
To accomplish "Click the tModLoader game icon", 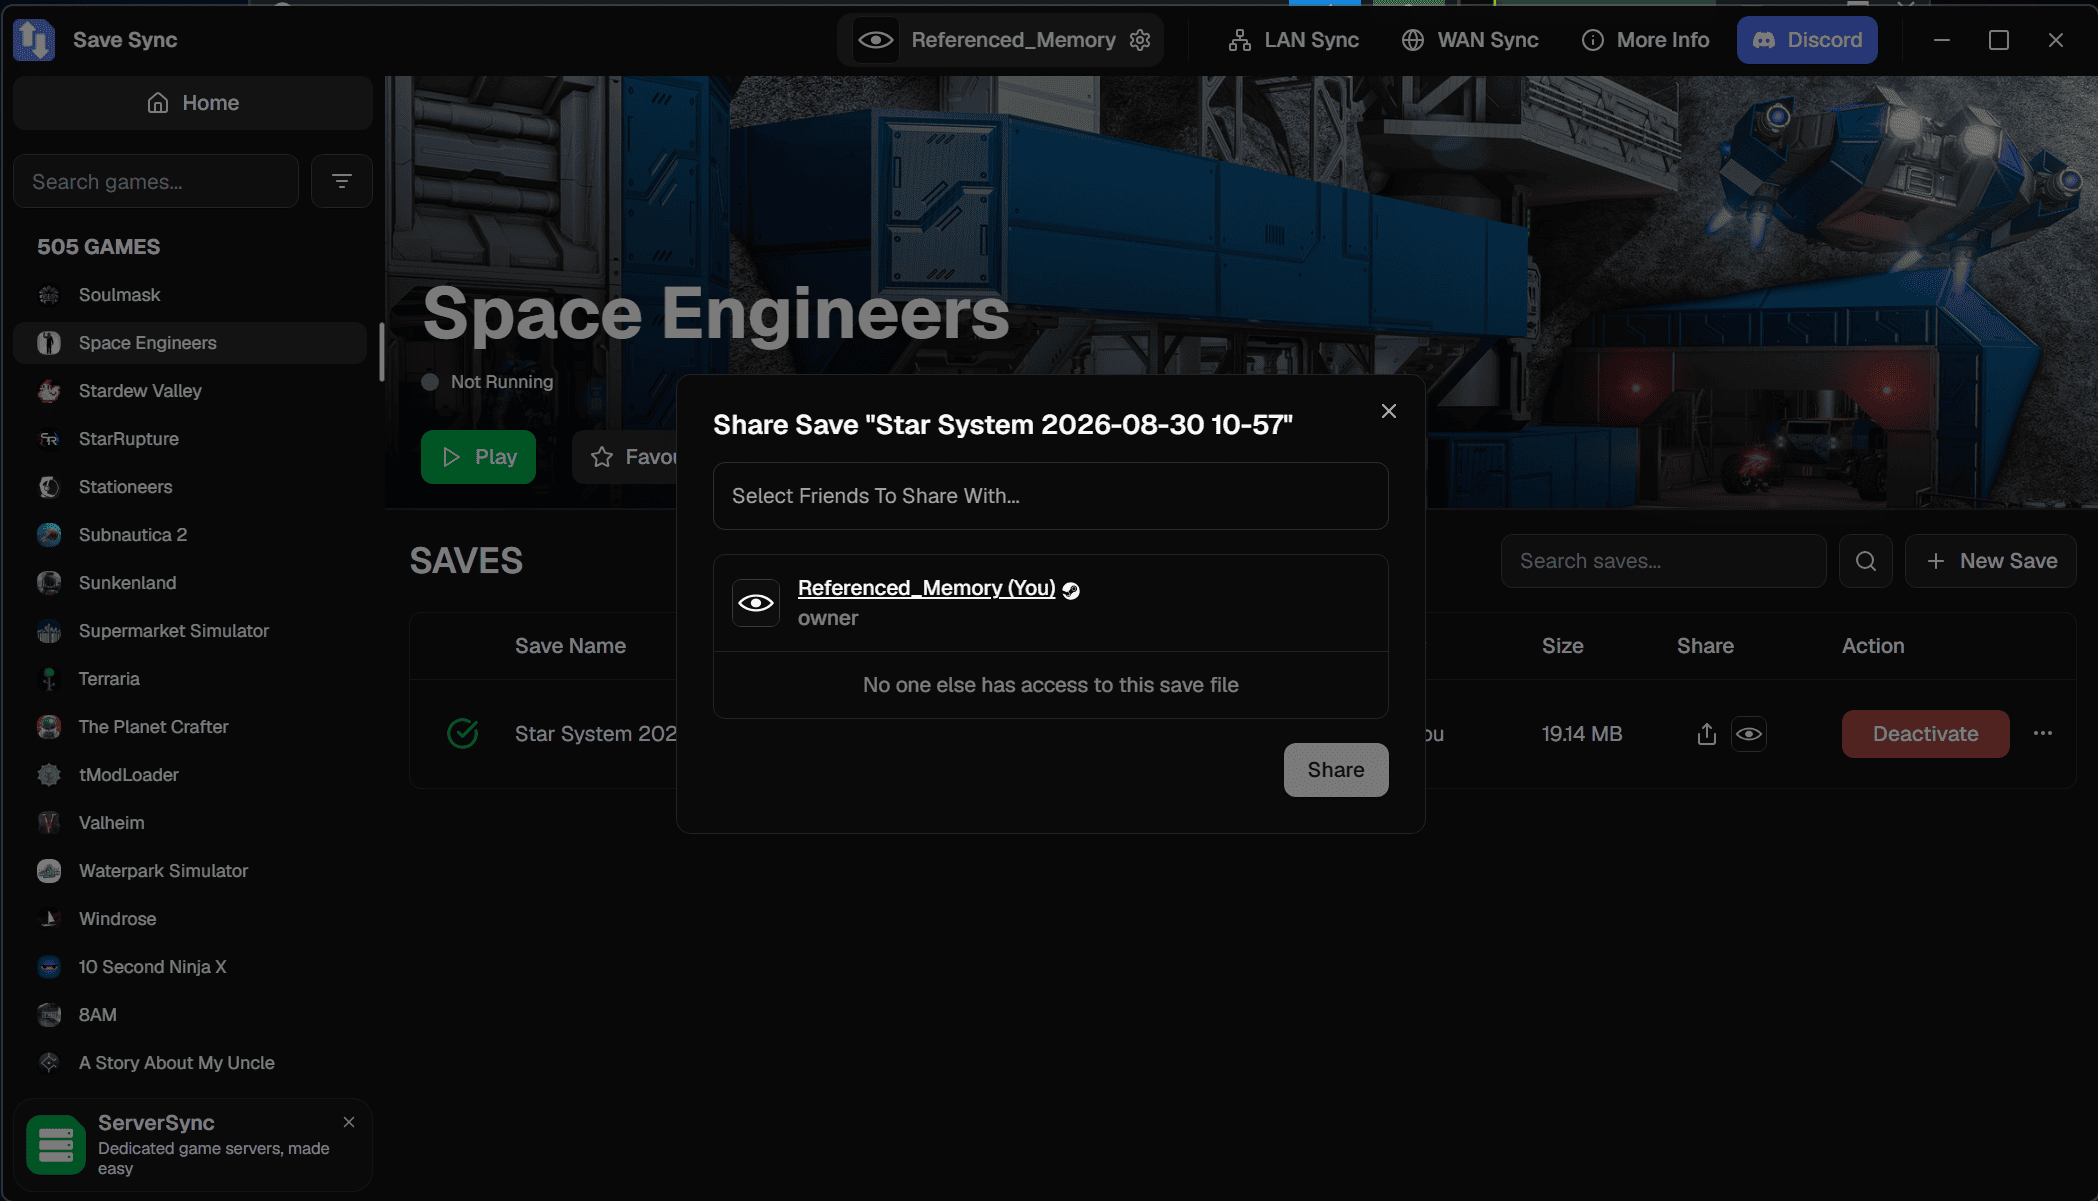I will tap(49, 775).
